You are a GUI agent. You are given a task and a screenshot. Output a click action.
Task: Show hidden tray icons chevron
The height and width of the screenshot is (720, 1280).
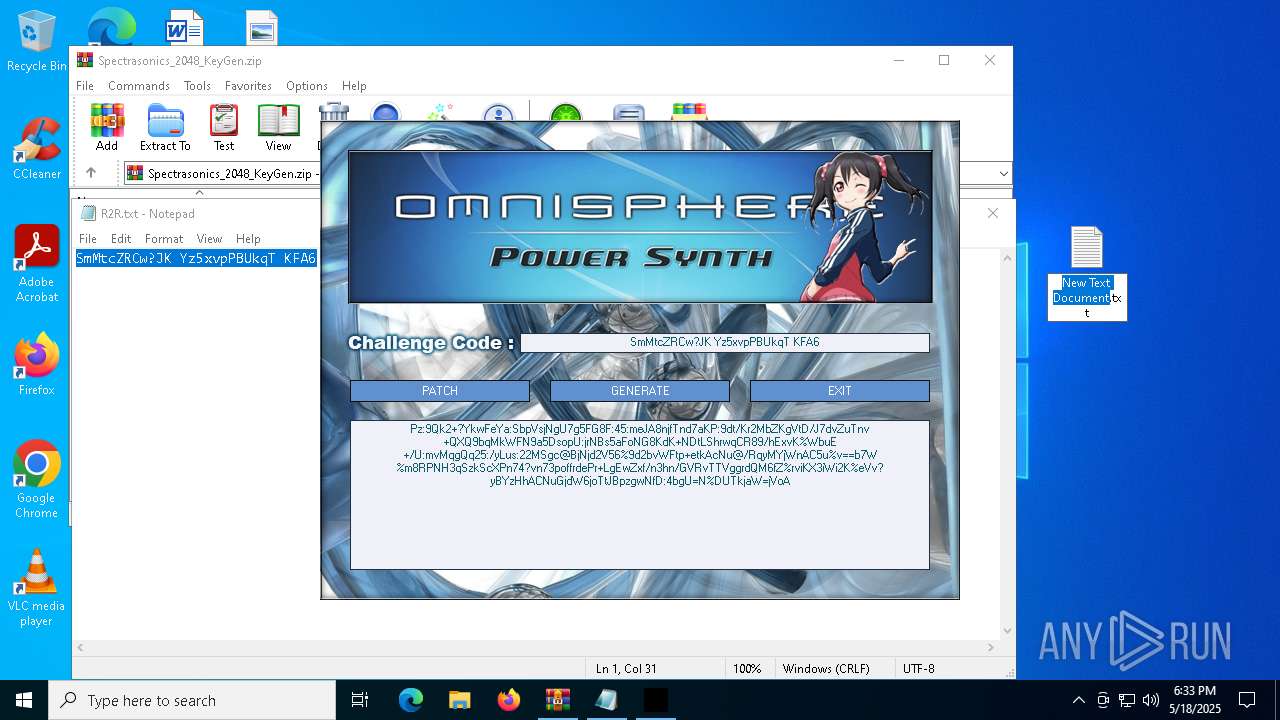(x=1078, y=700)
